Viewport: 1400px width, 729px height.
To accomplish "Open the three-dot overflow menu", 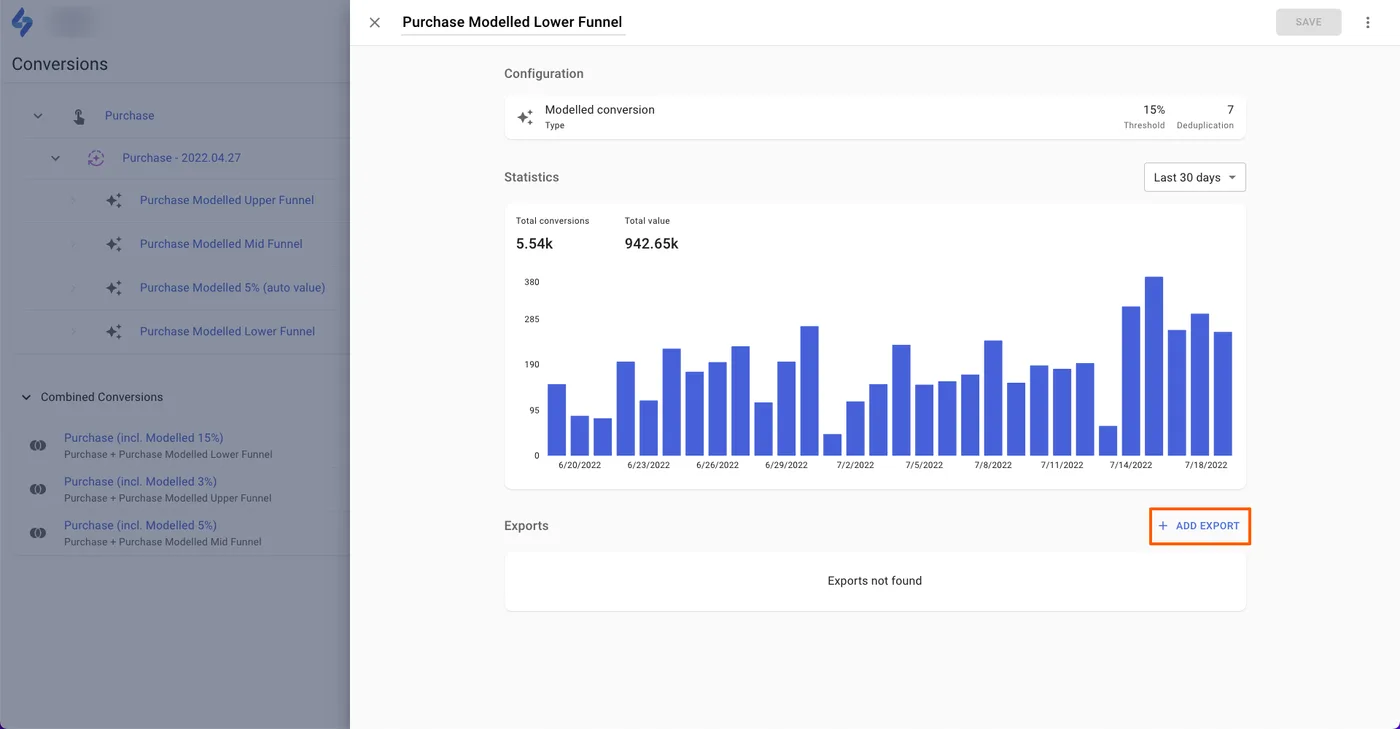I will [1368, 21].
